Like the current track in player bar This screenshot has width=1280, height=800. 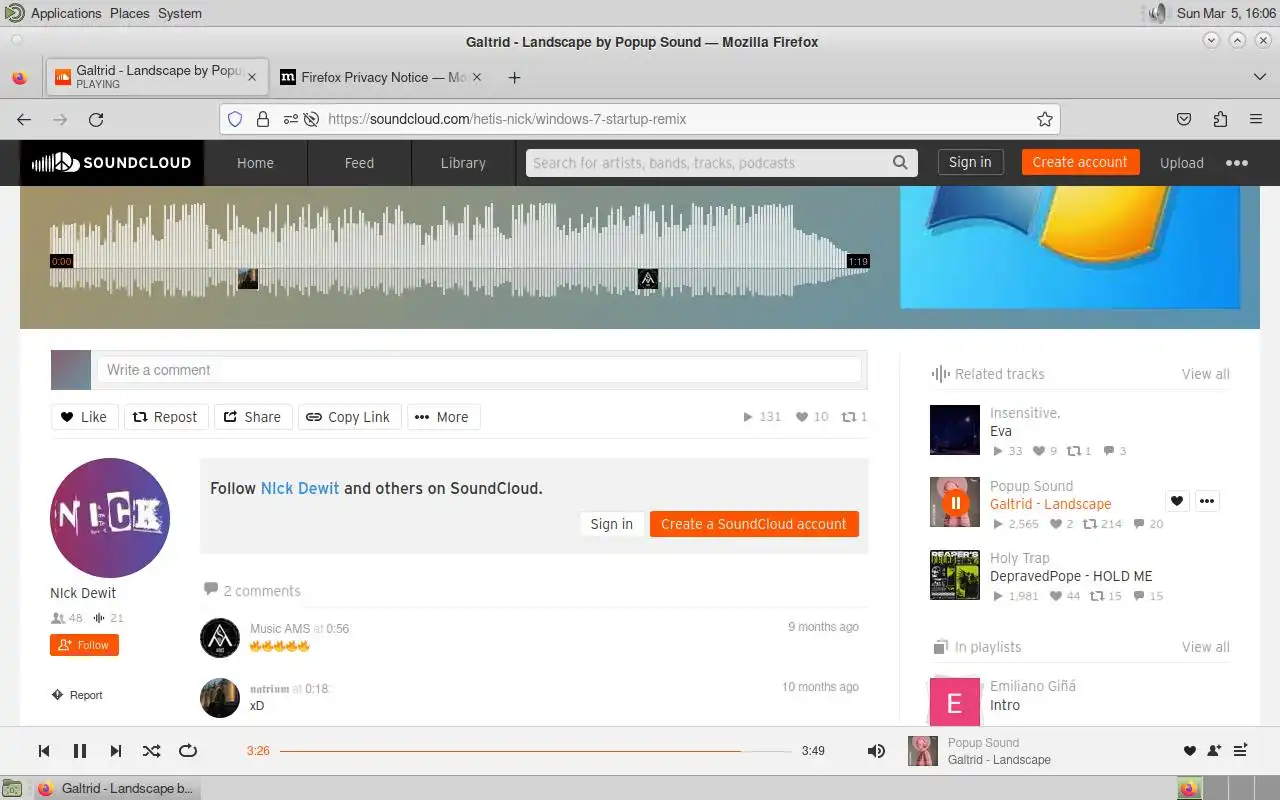[x=1189, y=751]
